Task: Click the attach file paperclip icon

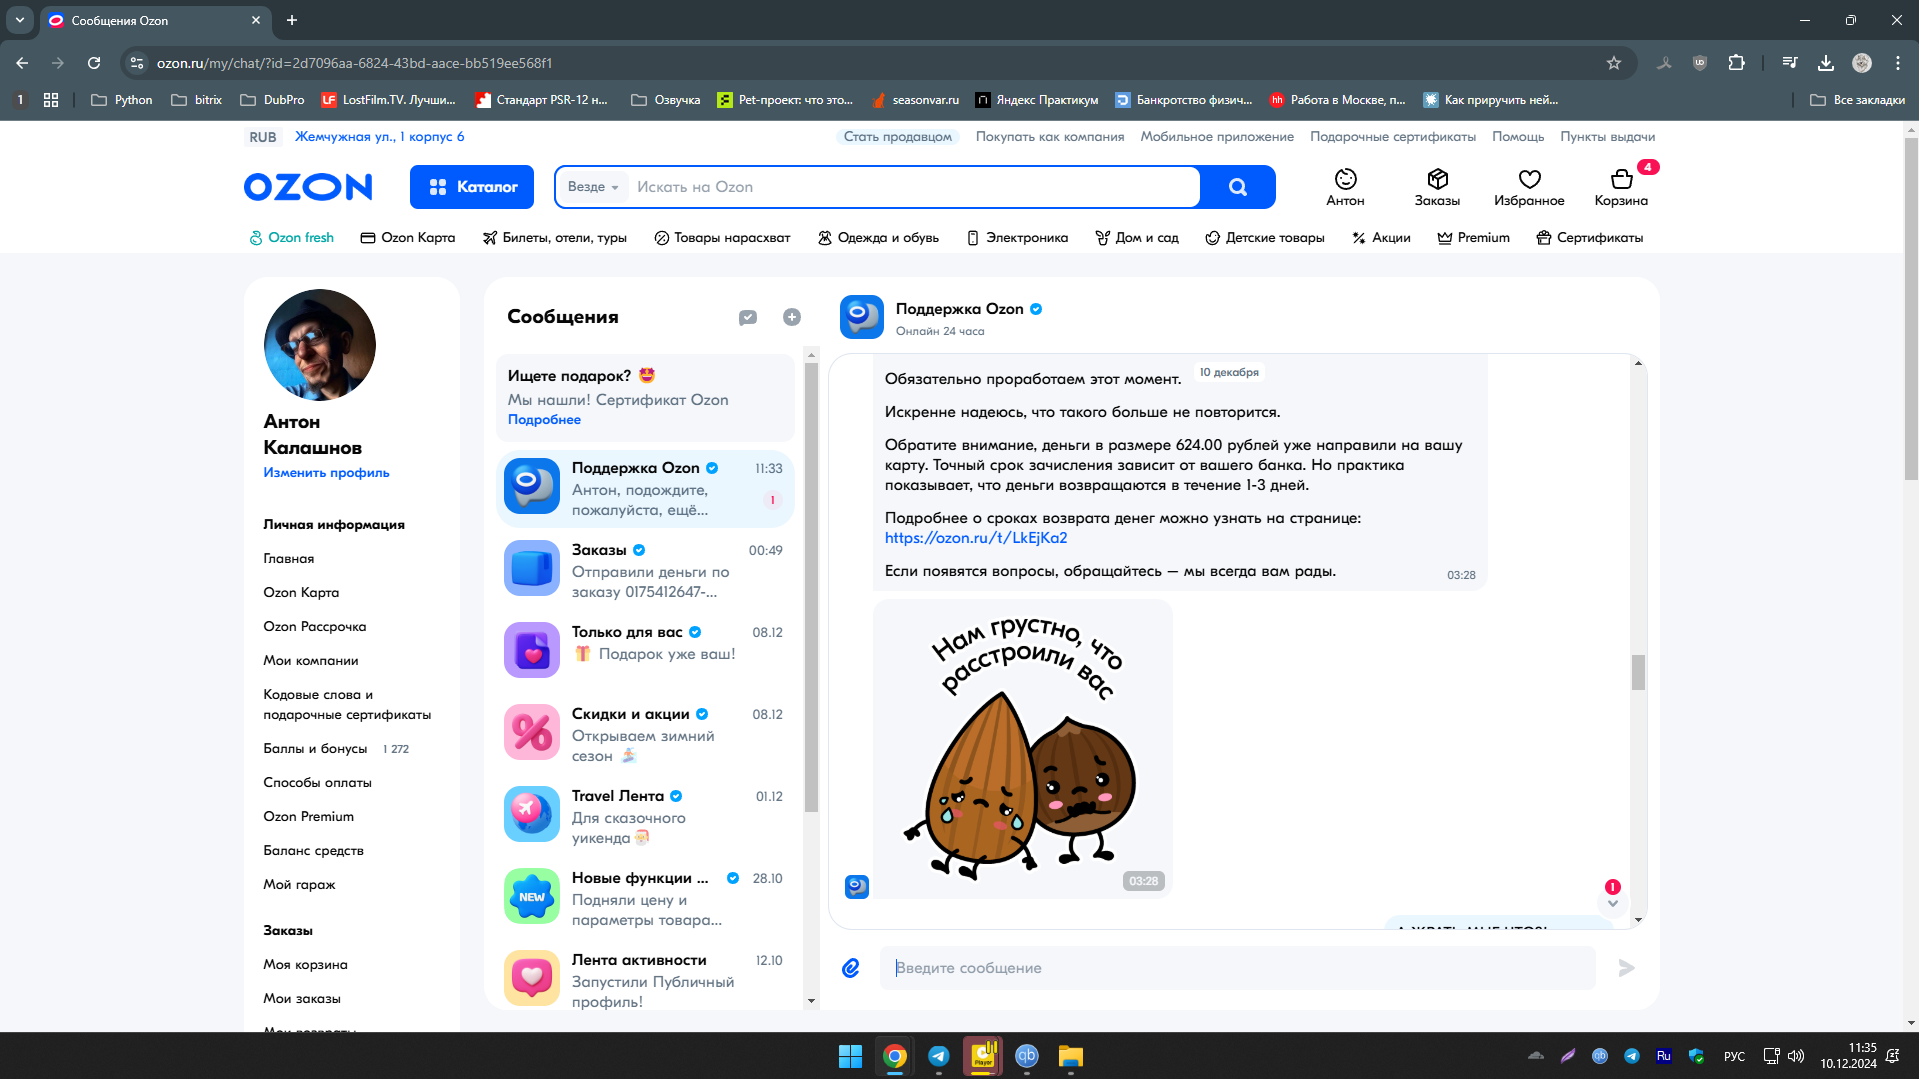Action: [x=851, y=968]
